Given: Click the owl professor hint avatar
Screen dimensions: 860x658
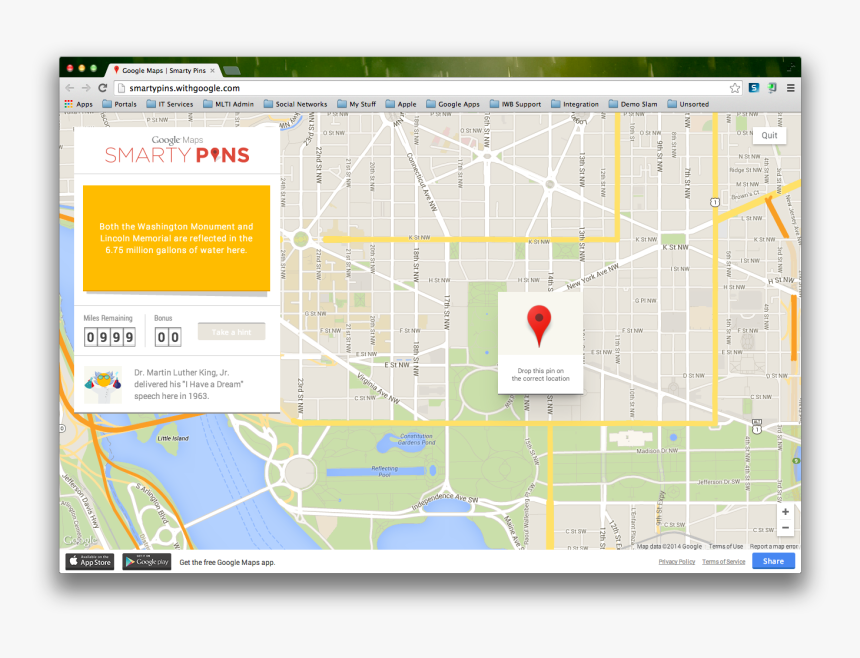Looking at the screenshot, I should (x=103, y=385).
